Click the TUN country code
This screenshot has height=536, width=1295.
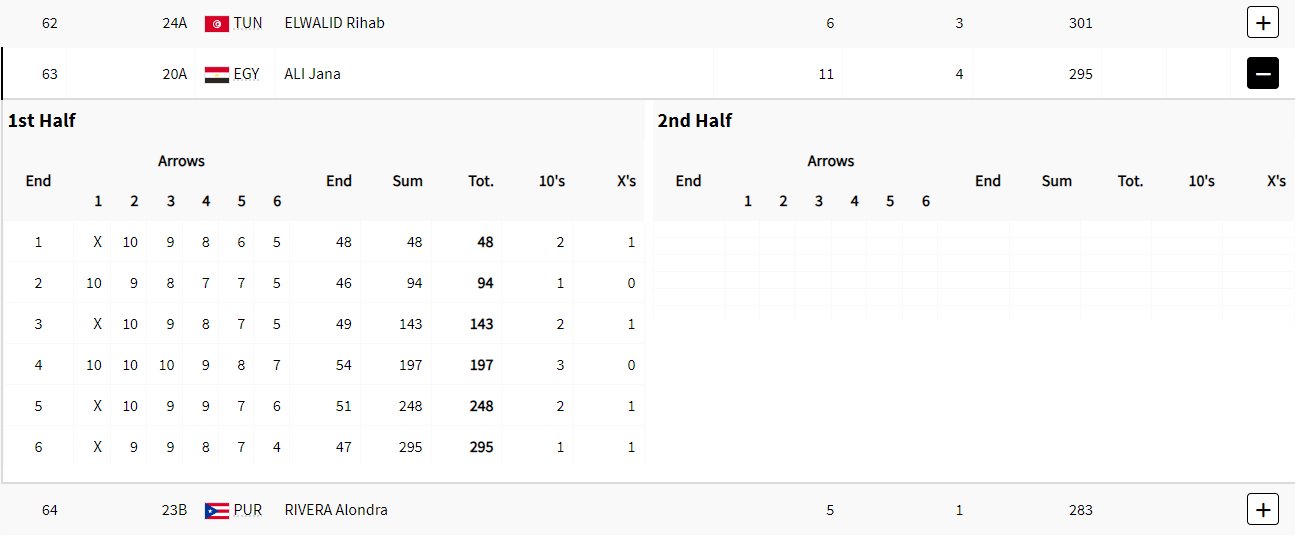point(248,23)
